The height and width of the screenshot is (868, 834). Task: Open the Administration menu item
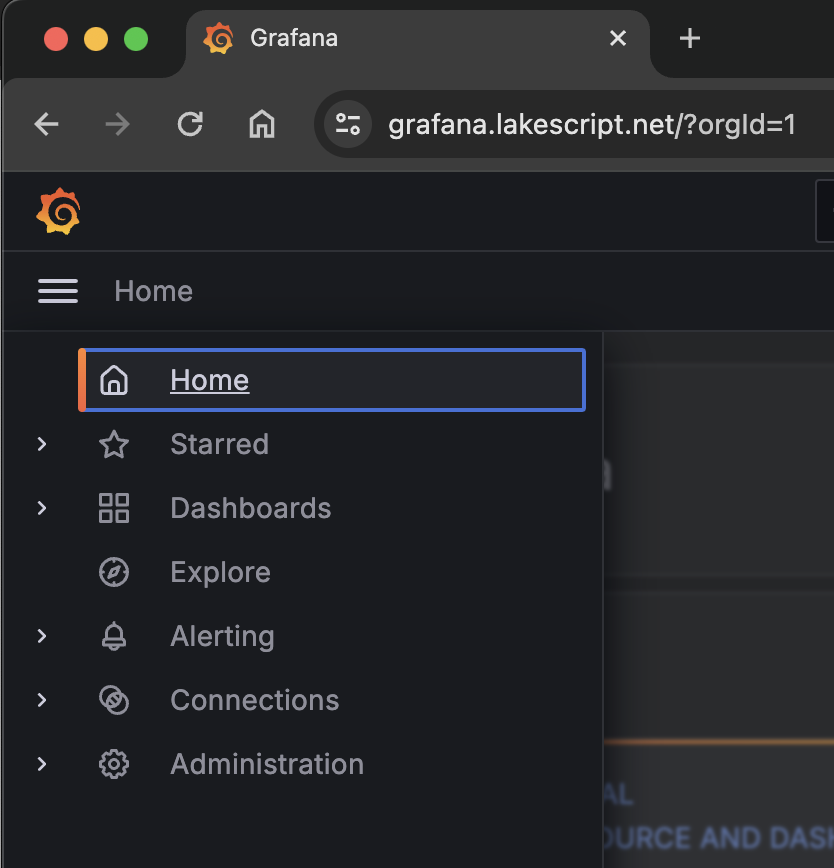click(267, 764)
